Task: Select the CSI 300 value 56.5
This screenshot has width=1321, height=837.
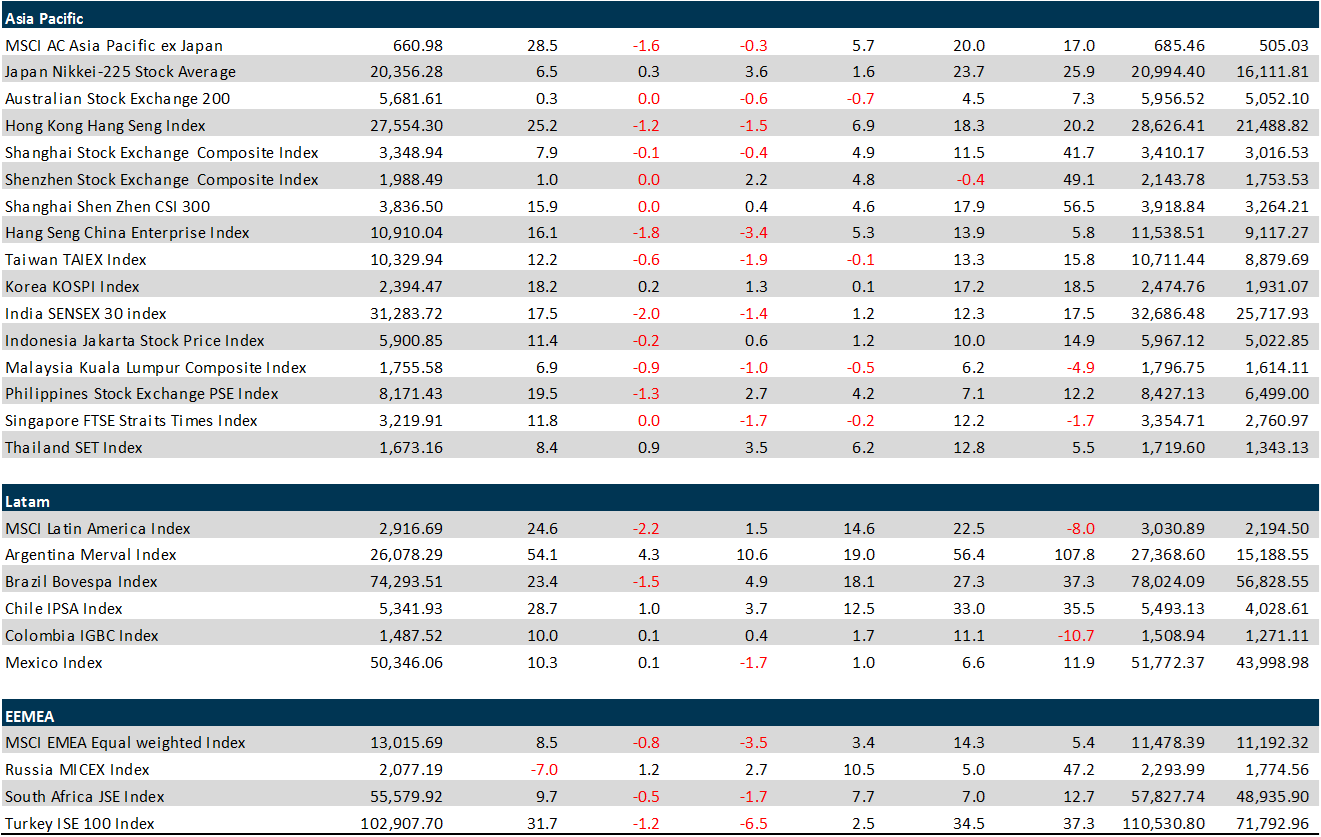Action: pos(1081,207)
